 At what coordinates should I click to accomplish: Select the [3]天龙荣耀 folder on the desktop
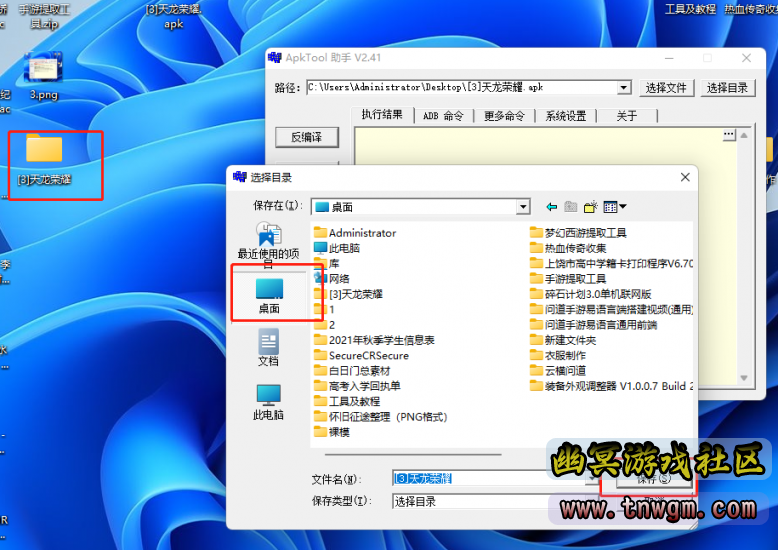(x=44, y=160)
